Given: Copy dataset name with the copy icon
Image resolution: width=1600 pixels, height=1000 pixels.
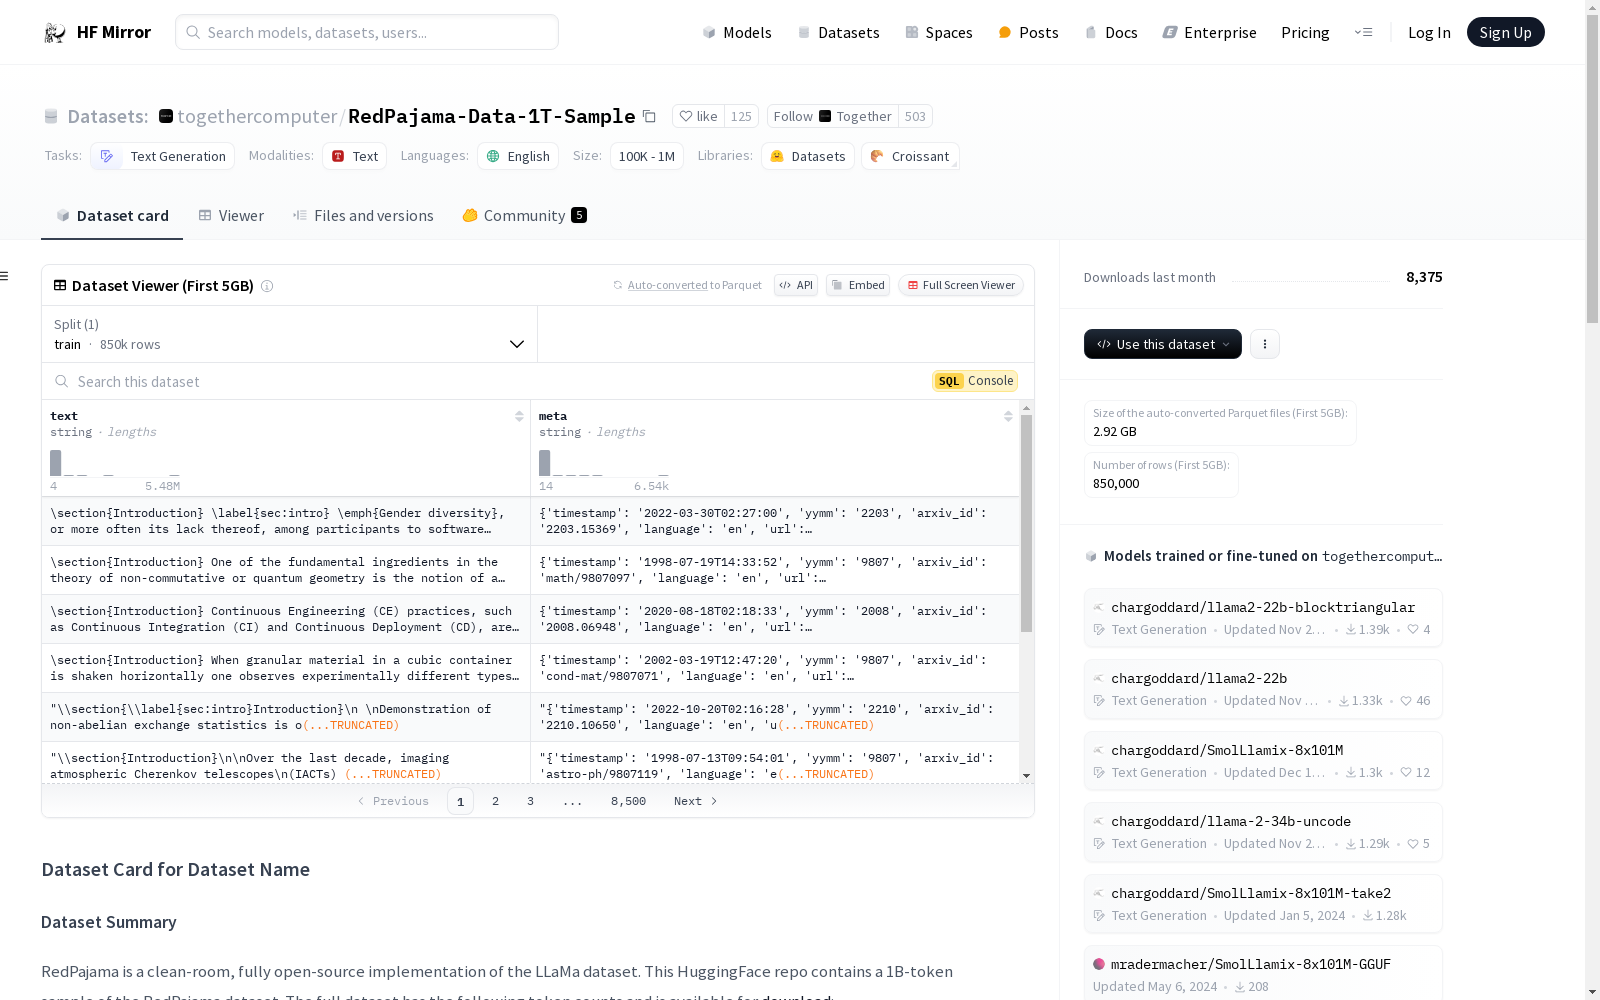Looking at the screenshot, I should tap(649, 116).
